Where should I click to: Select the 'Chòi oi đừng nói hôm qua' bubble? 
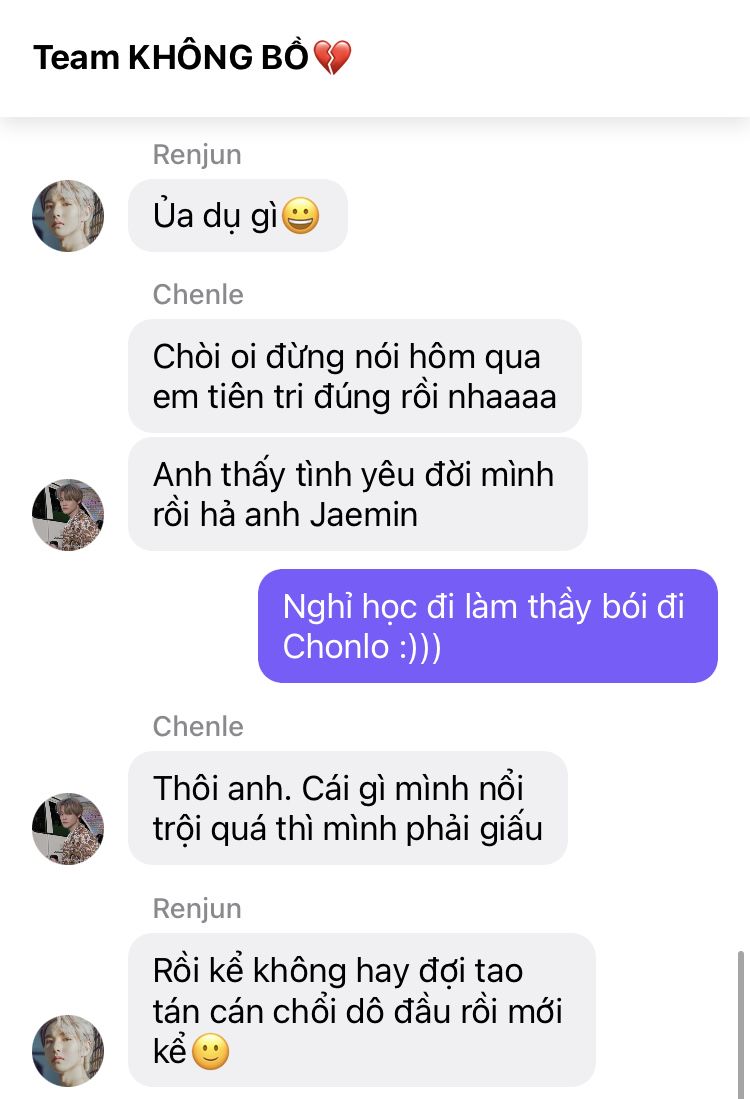point(355,376)
